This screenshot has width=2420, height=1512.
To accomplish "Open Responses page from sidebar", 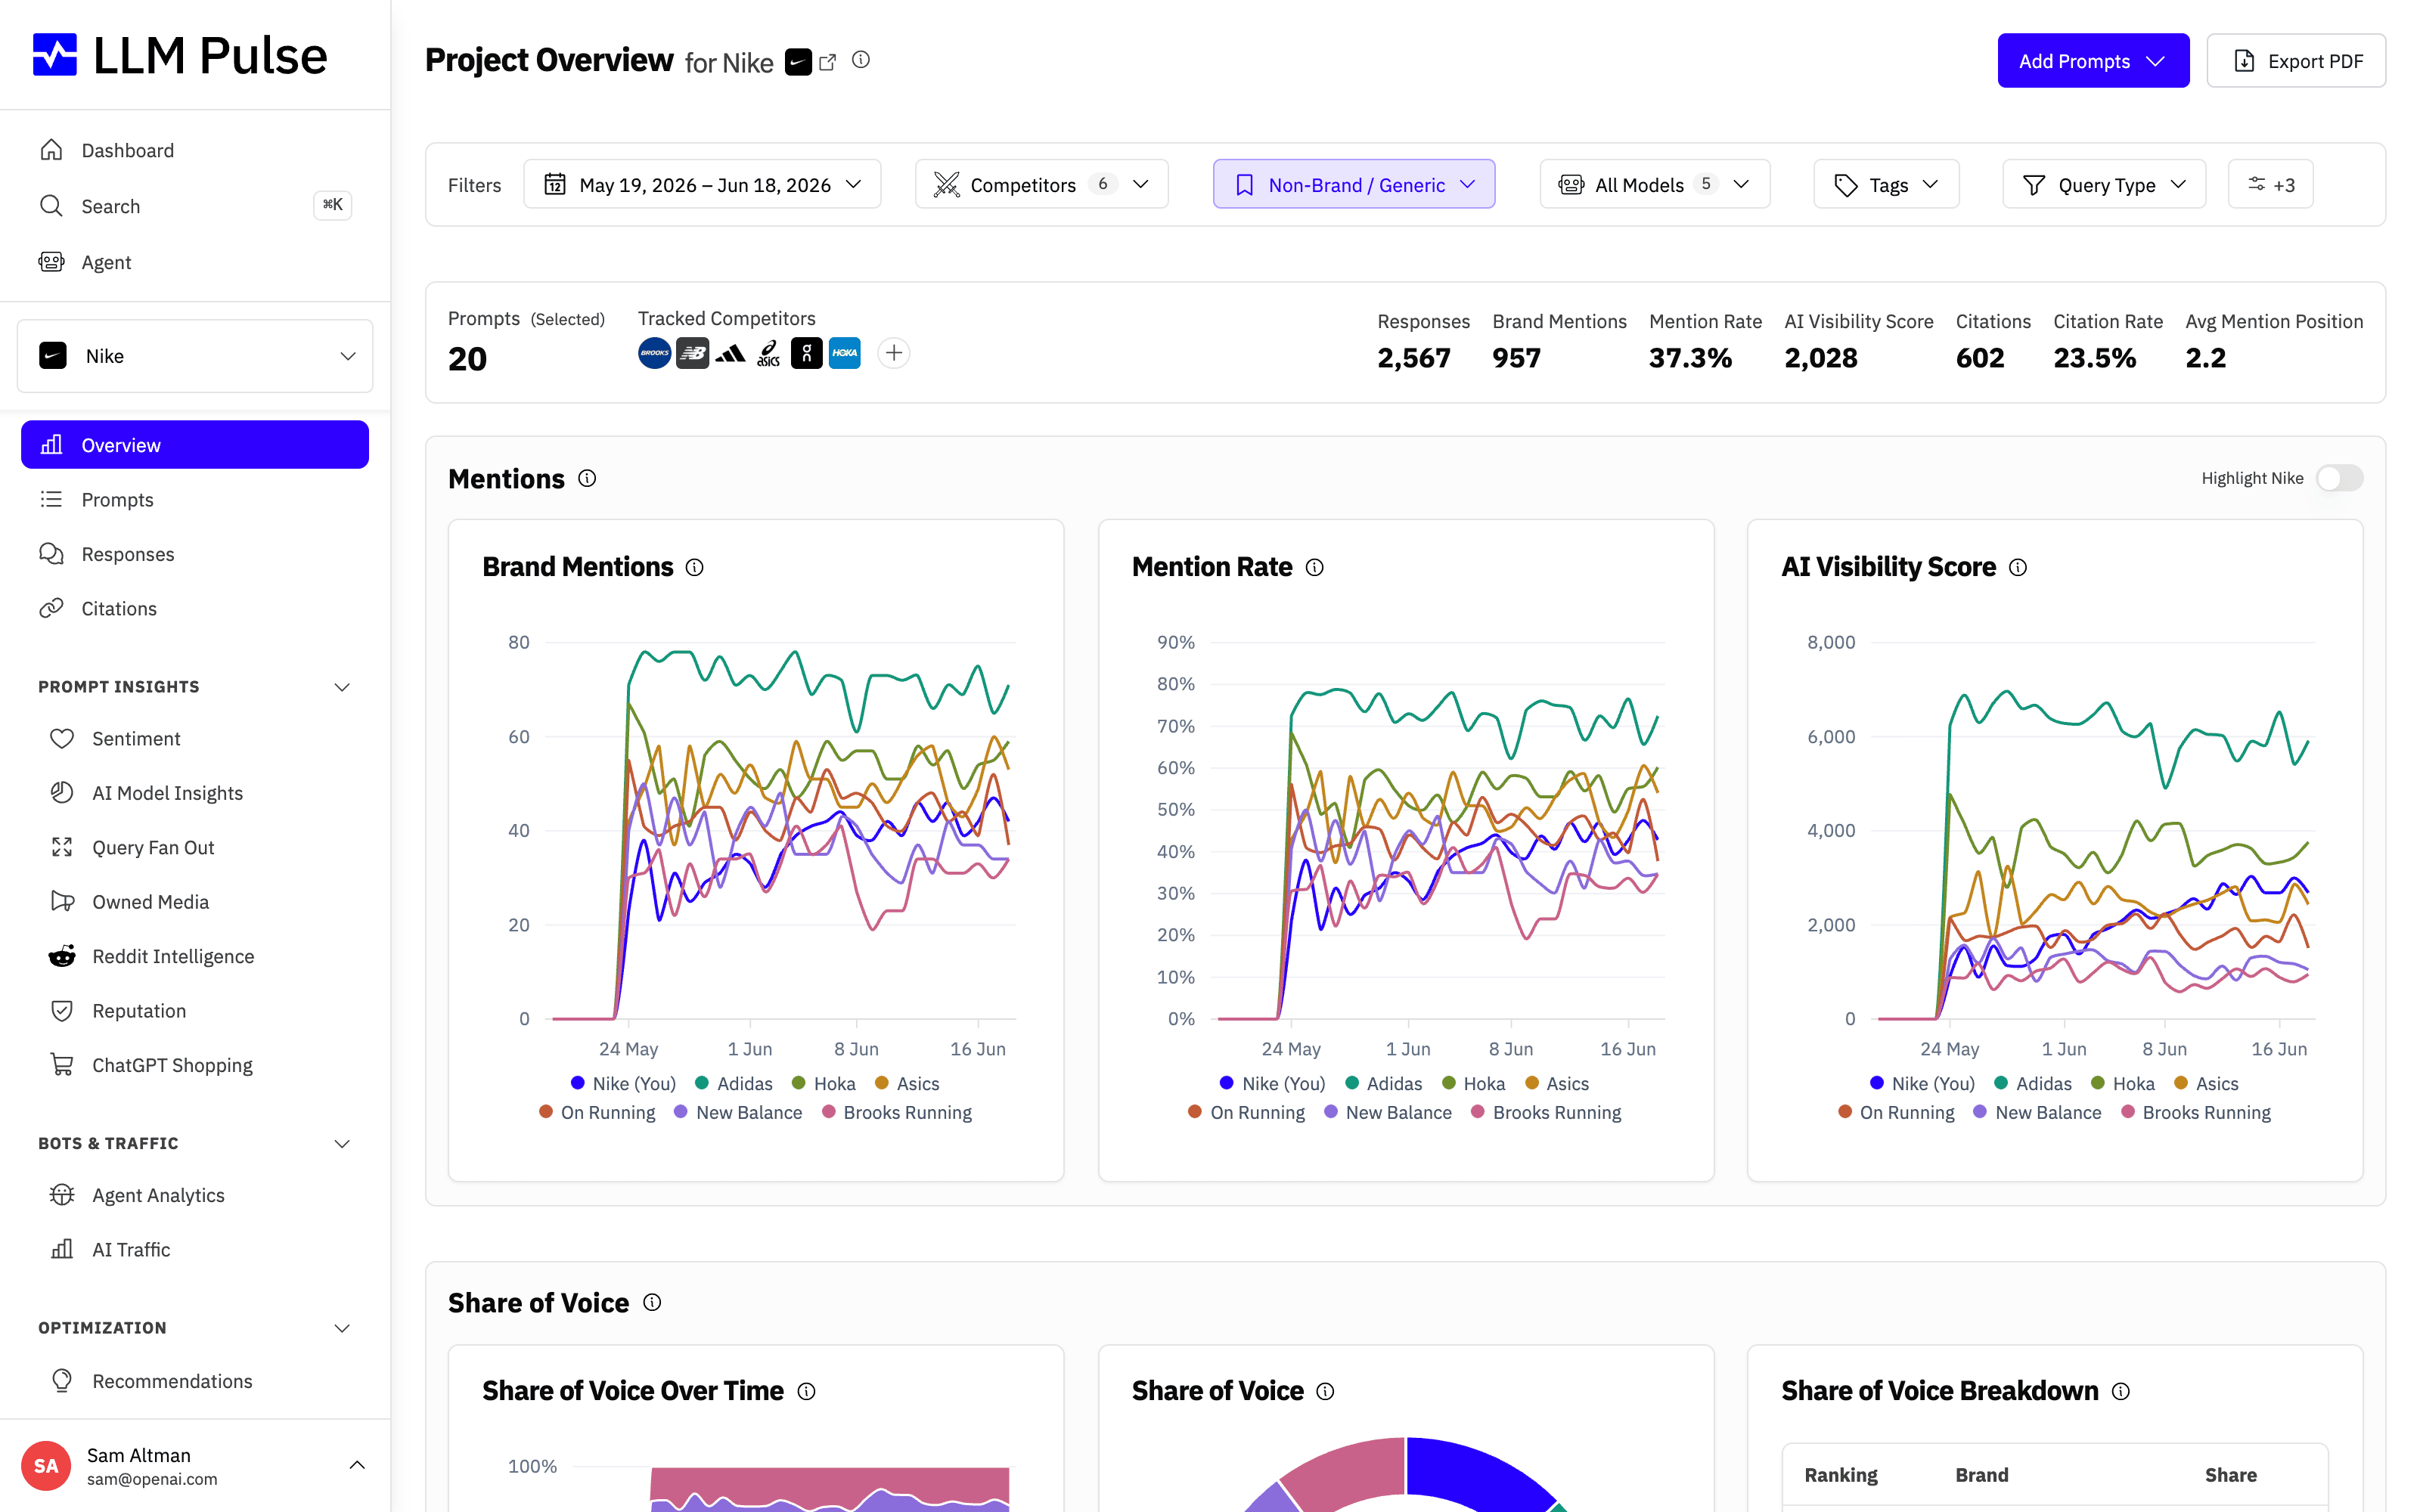I will [x=195, y=554].
